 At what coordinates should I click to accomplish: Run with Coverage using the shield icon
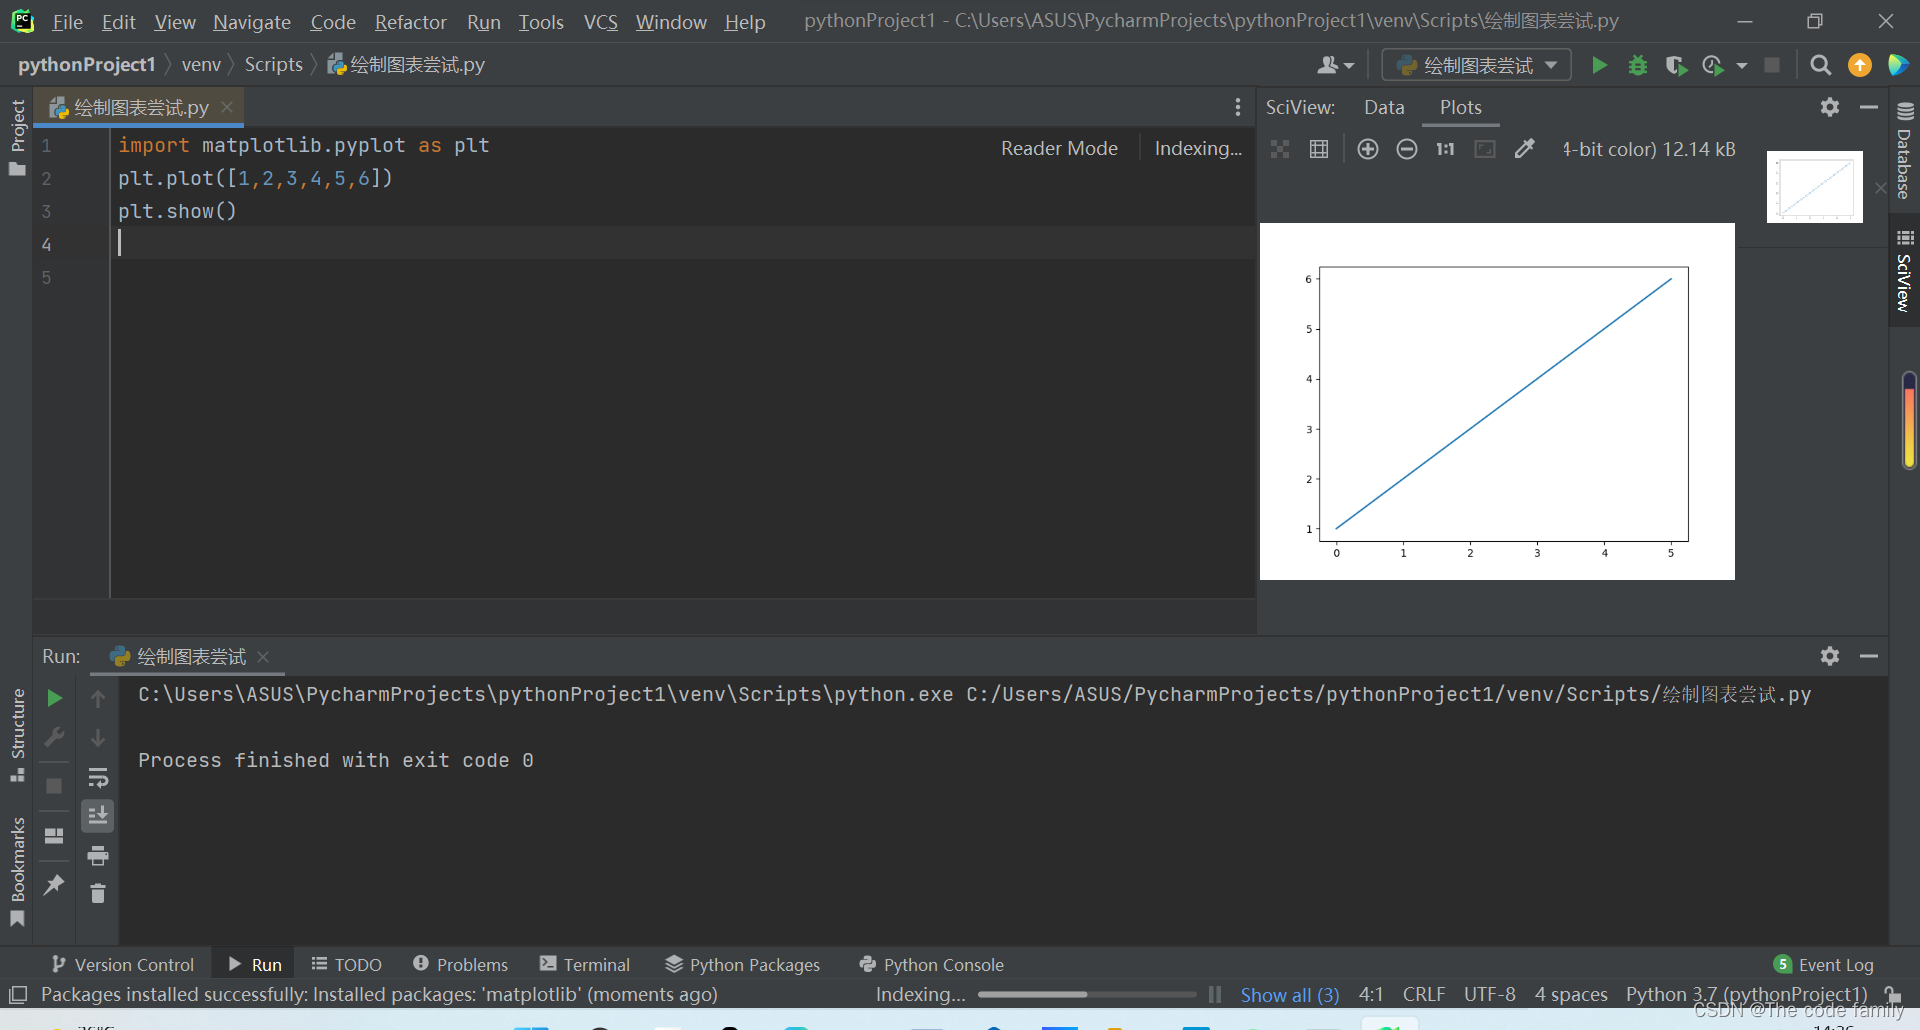pyautogui.click(x=1676, y=64)
